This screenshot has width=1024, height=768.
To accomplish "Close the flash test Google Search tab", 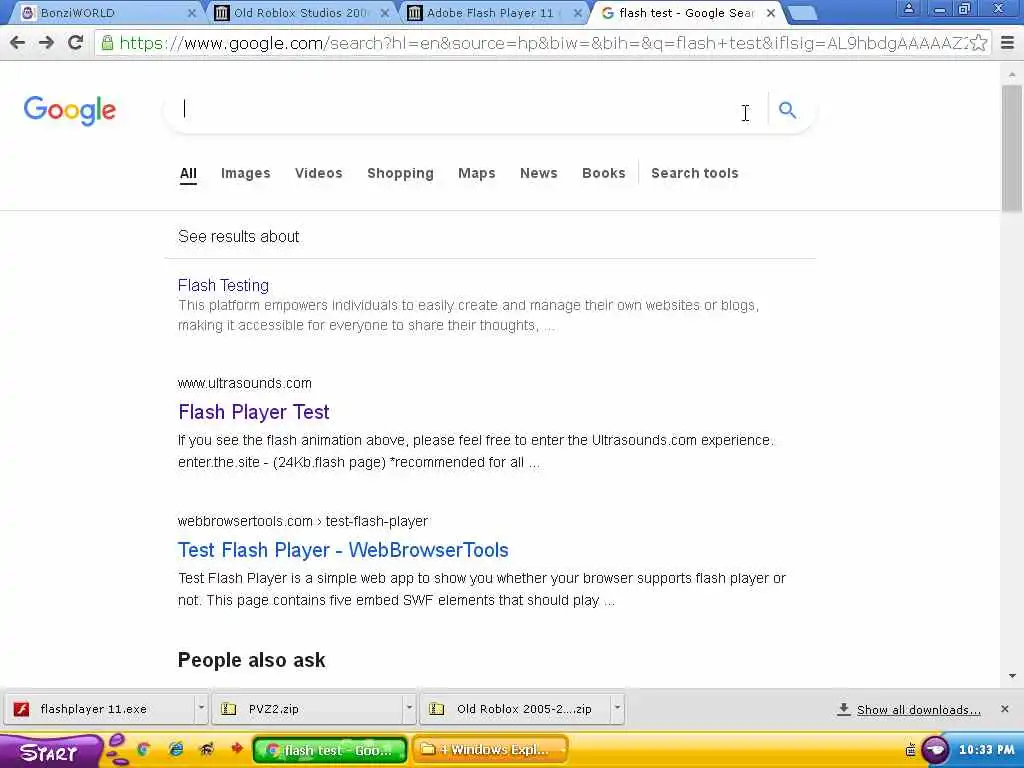I will tap(771, 13).
